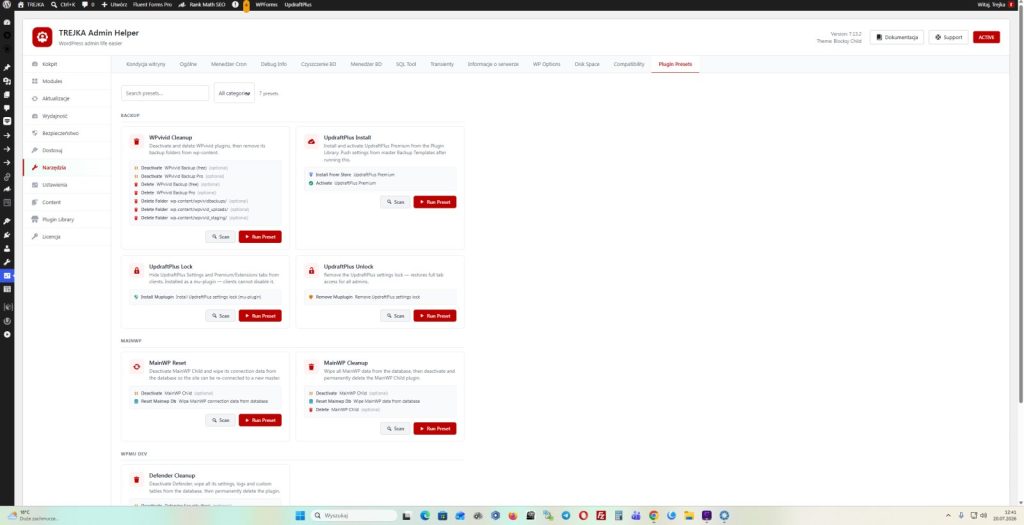Switch to Compatibility tab
1024x525 pixels.
point(629,64)
